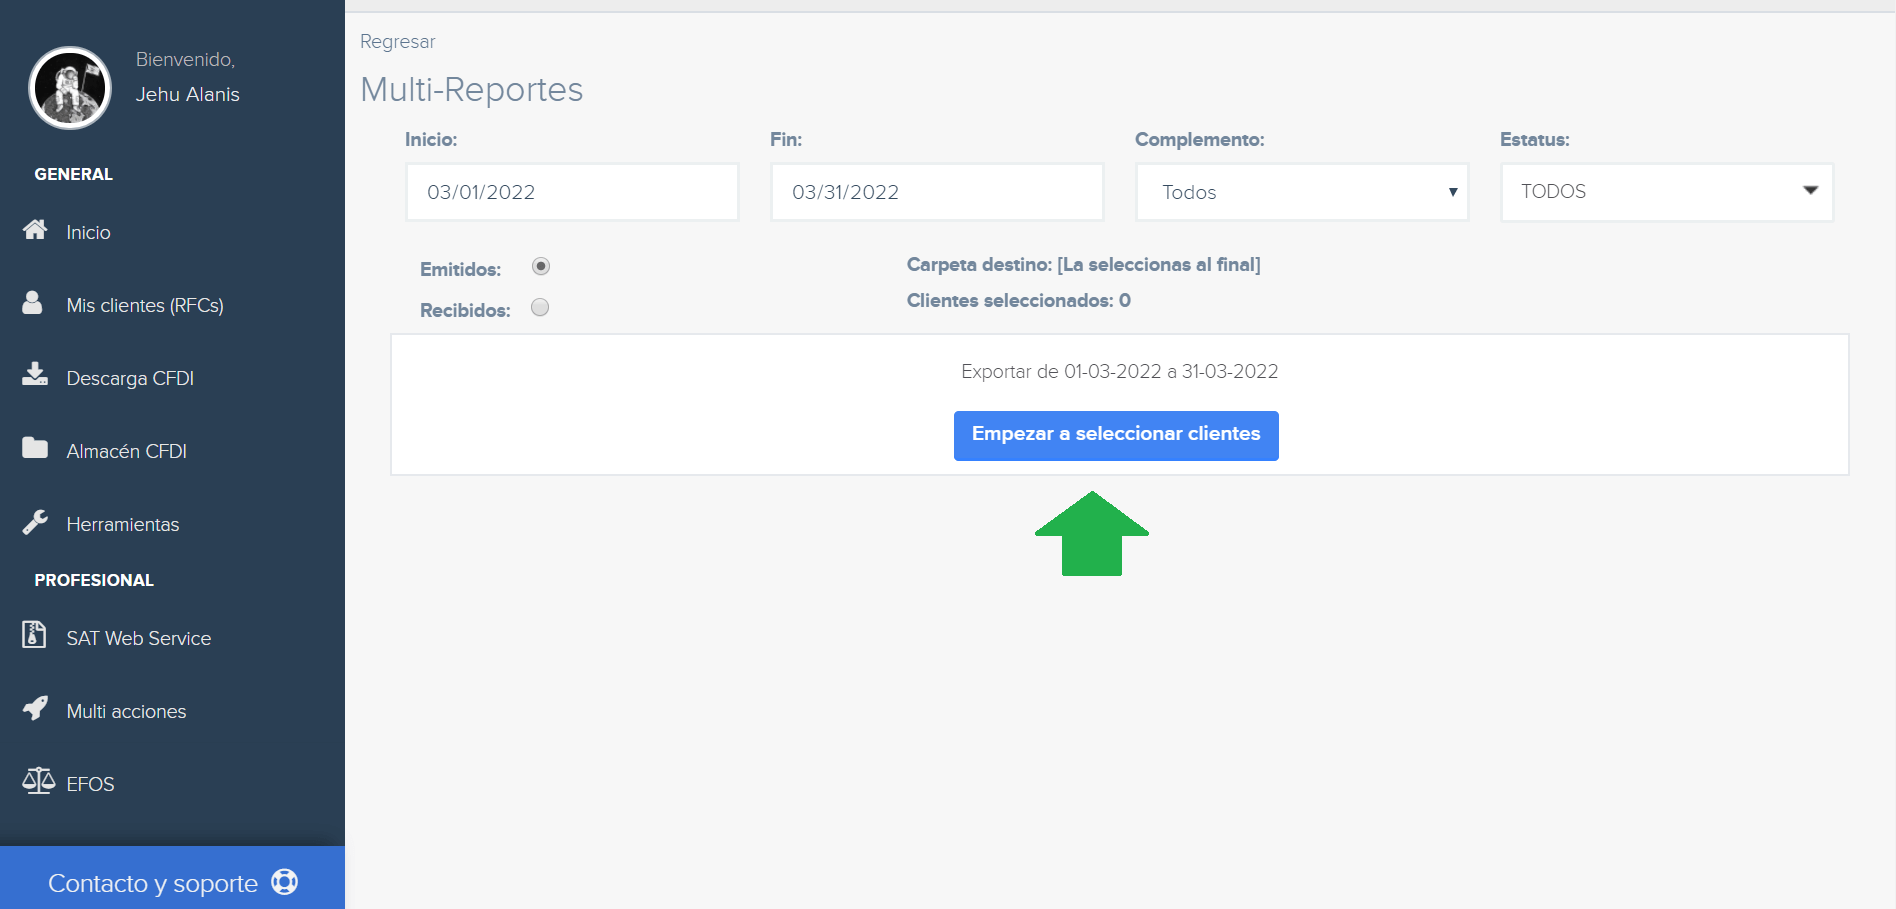Open Almacén CFDI folder icon
This screenshot has height=909, width=1896.
tap(34, 449)
